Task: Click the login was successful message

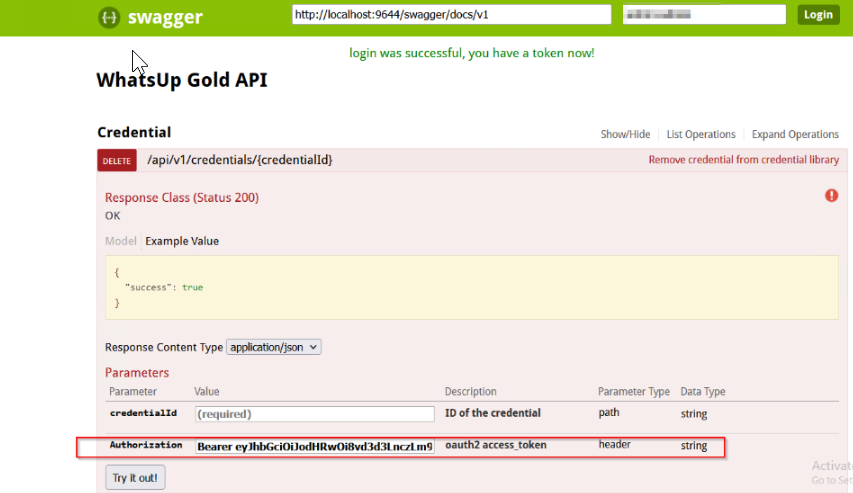Action: pyautogui.click(x=472, y=53)
